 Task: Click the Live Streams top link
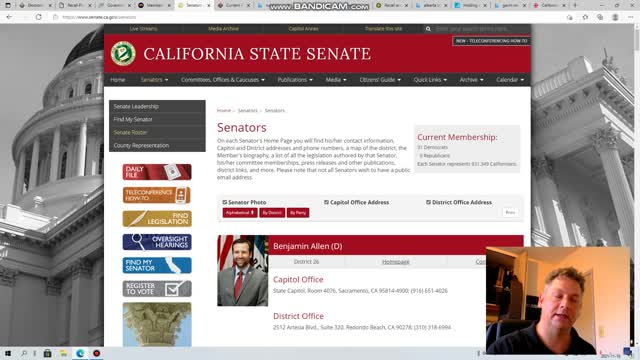(143, 29)
